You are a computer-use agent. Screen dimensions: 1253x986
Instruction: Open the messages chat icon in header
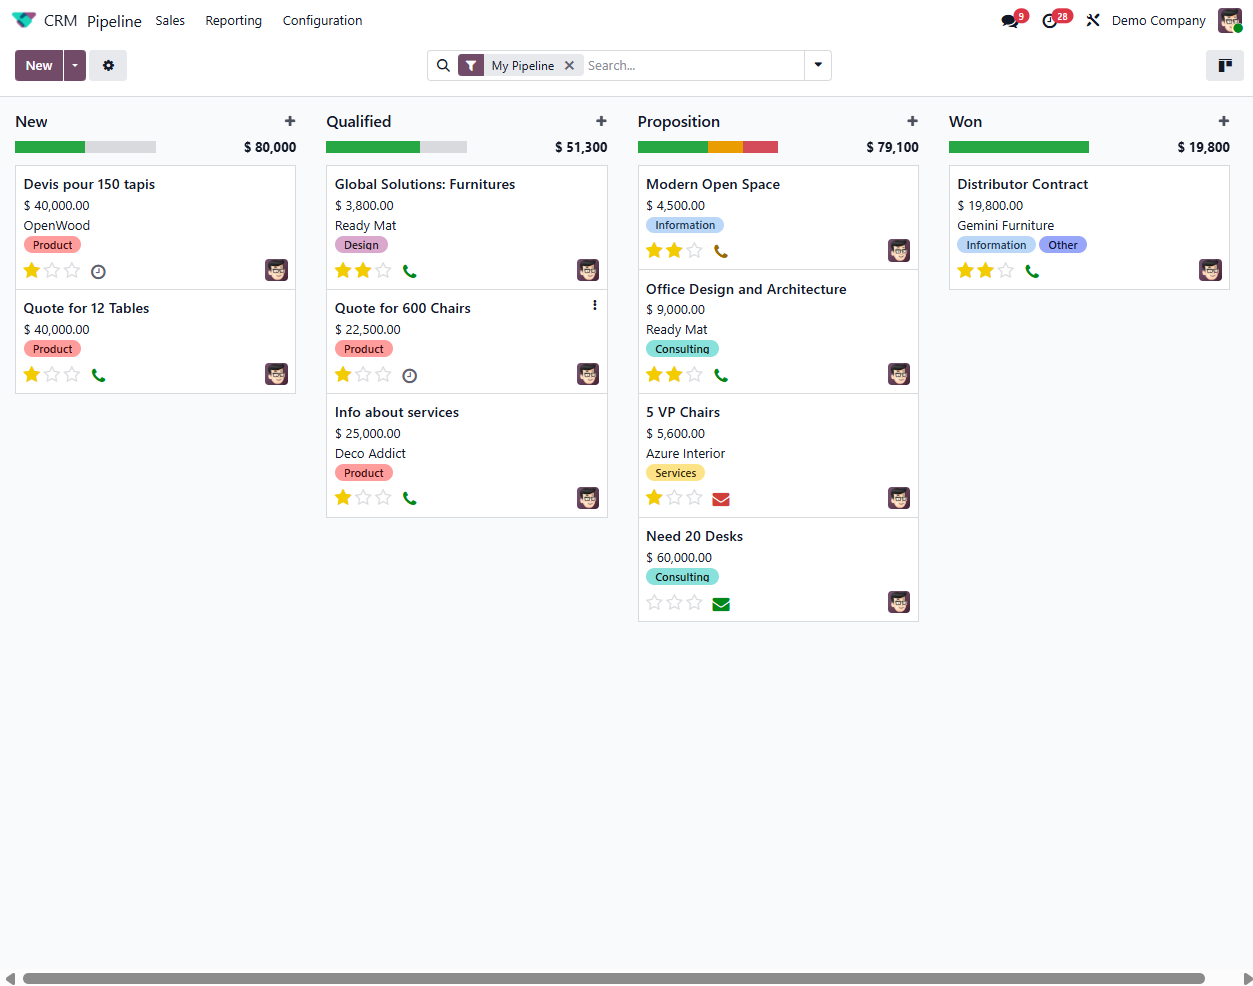click(1009, 21)
